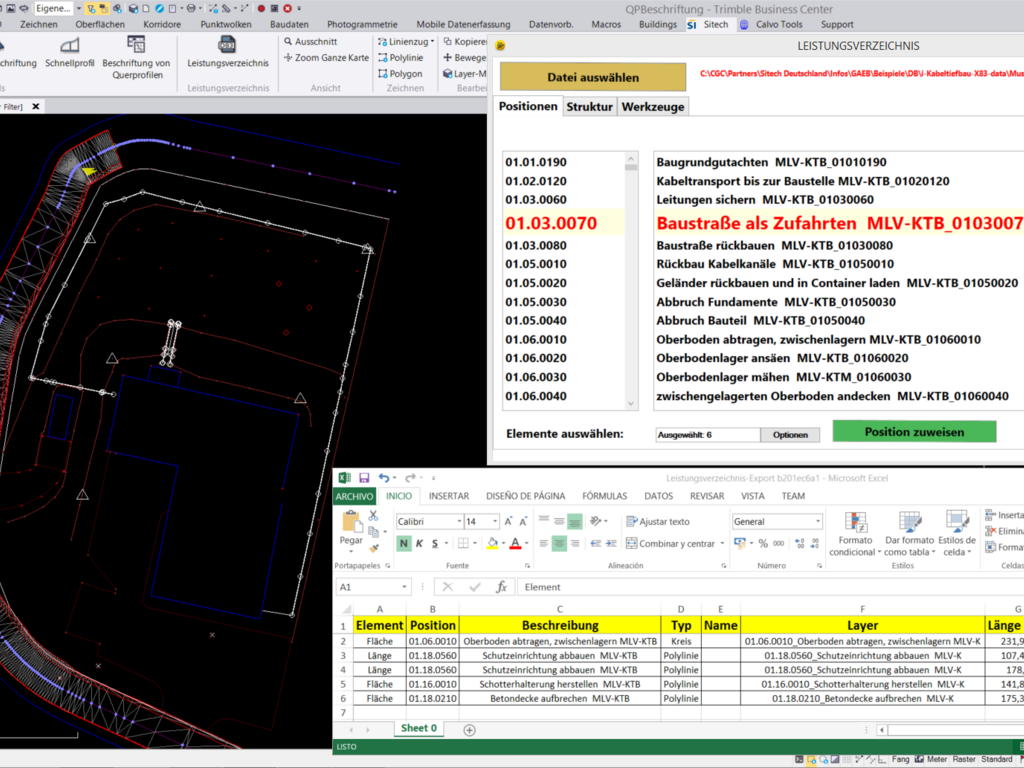Apply the red font color swatch

[516, 543]
